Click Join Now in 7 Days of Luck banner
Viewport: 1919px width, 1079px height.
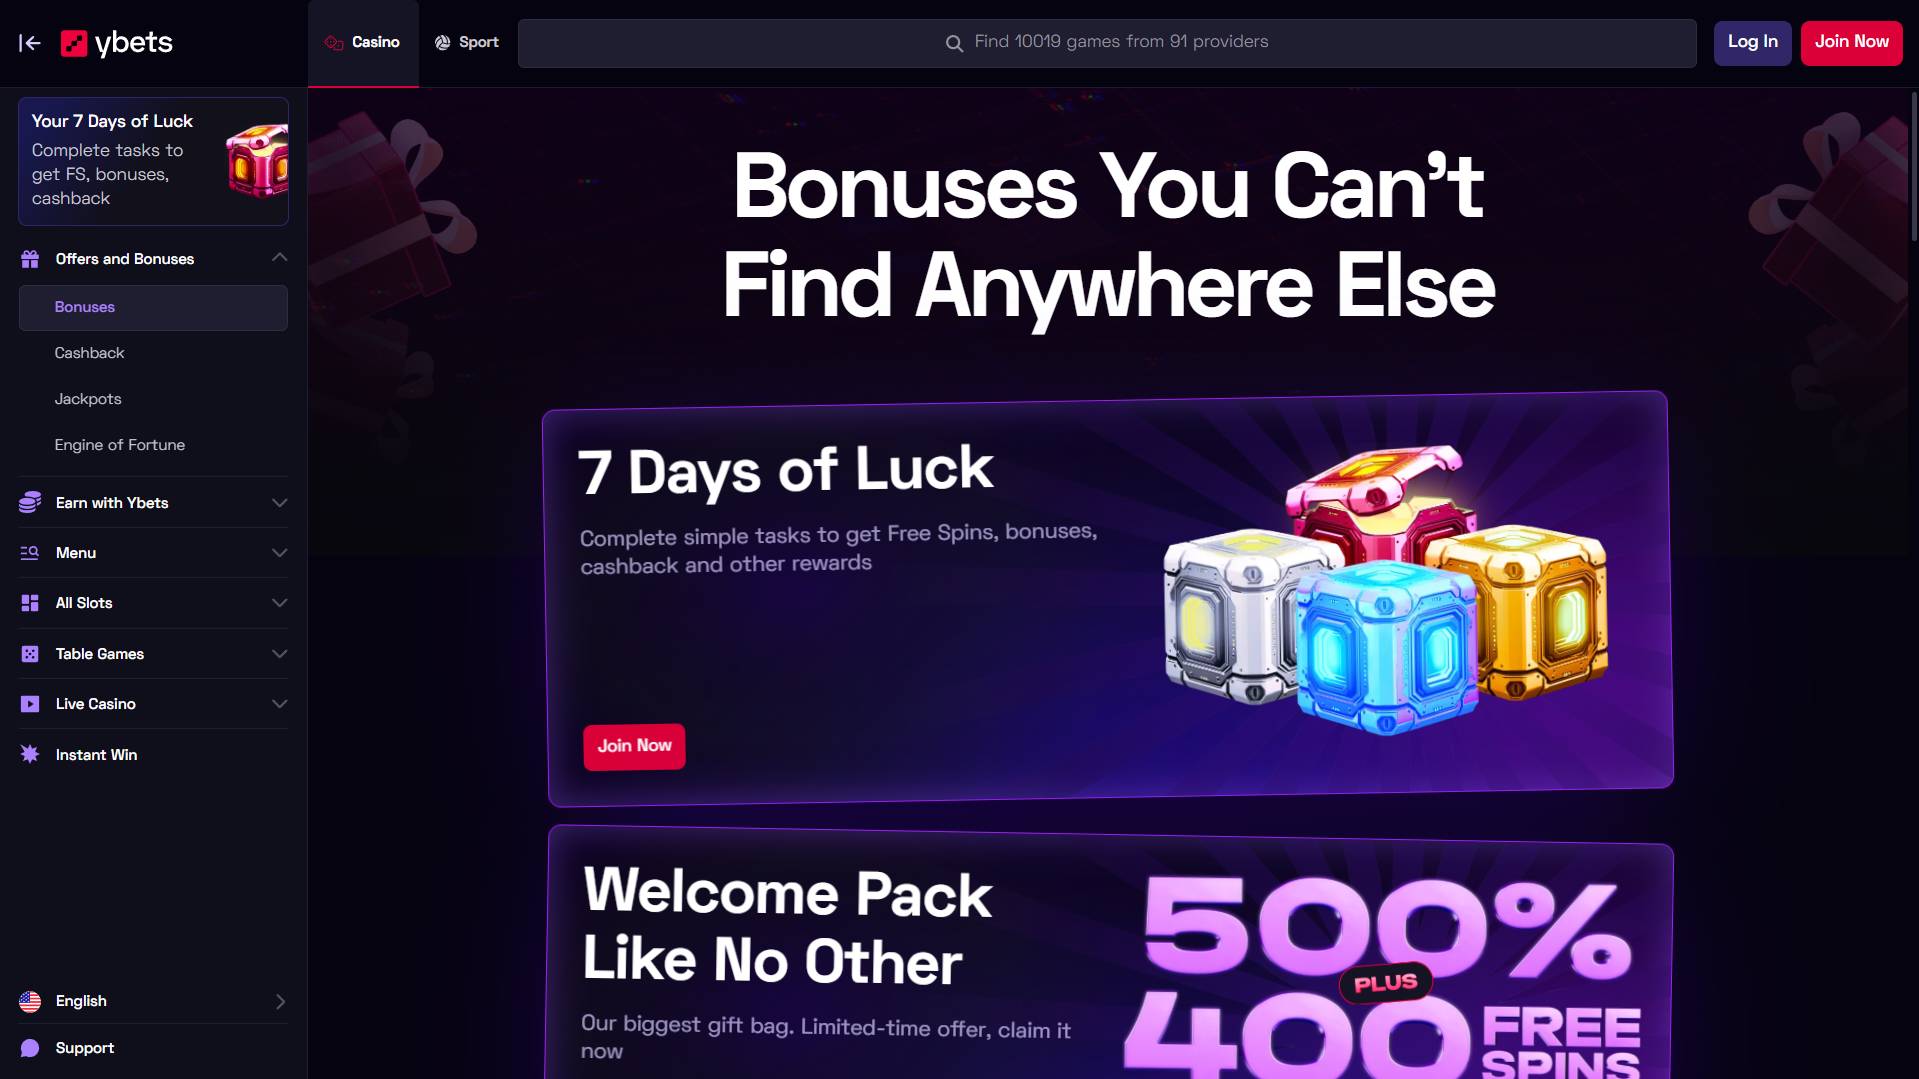(634, 746)
